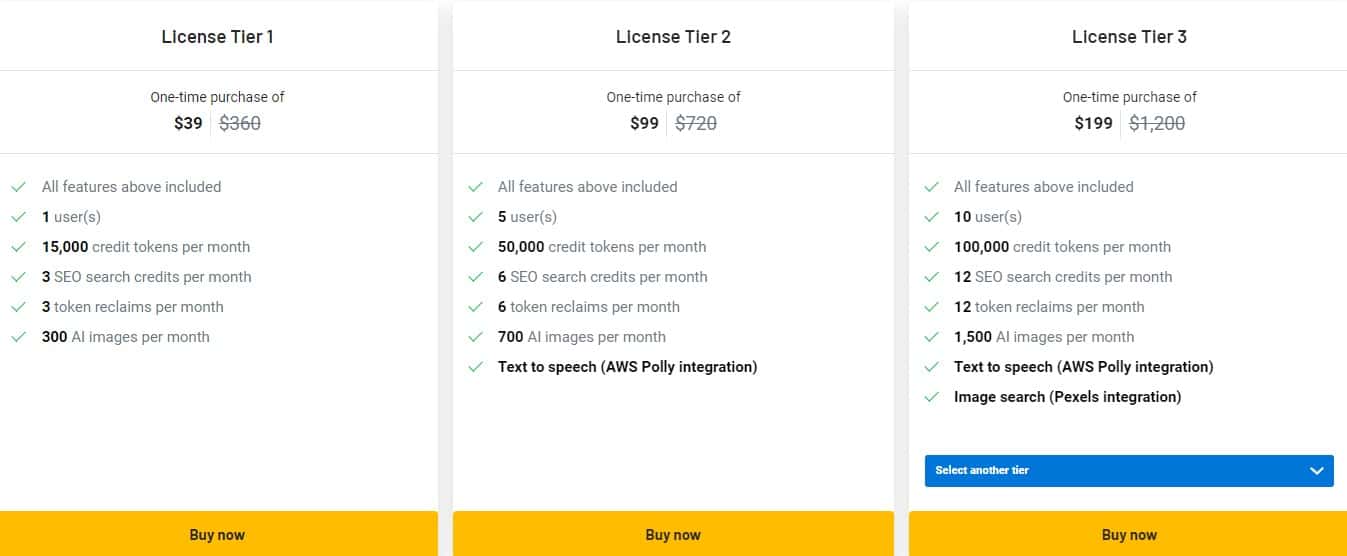Click the $199 price in Tier 3

[1093, 124]
